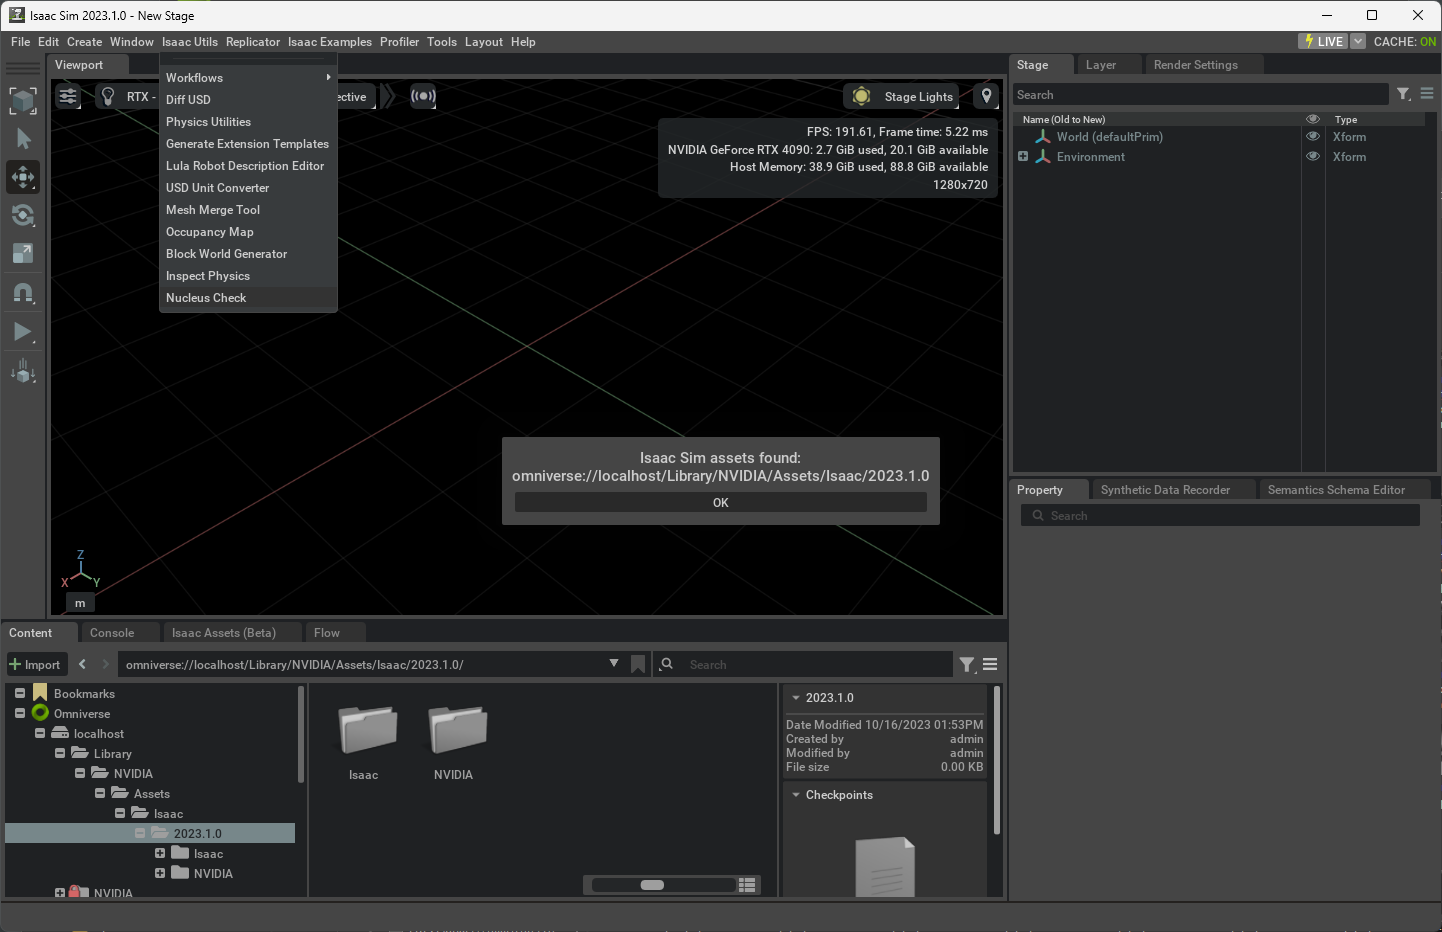
Task: Click the eye column header in Stage
Action: click(x=1313, y=119)
